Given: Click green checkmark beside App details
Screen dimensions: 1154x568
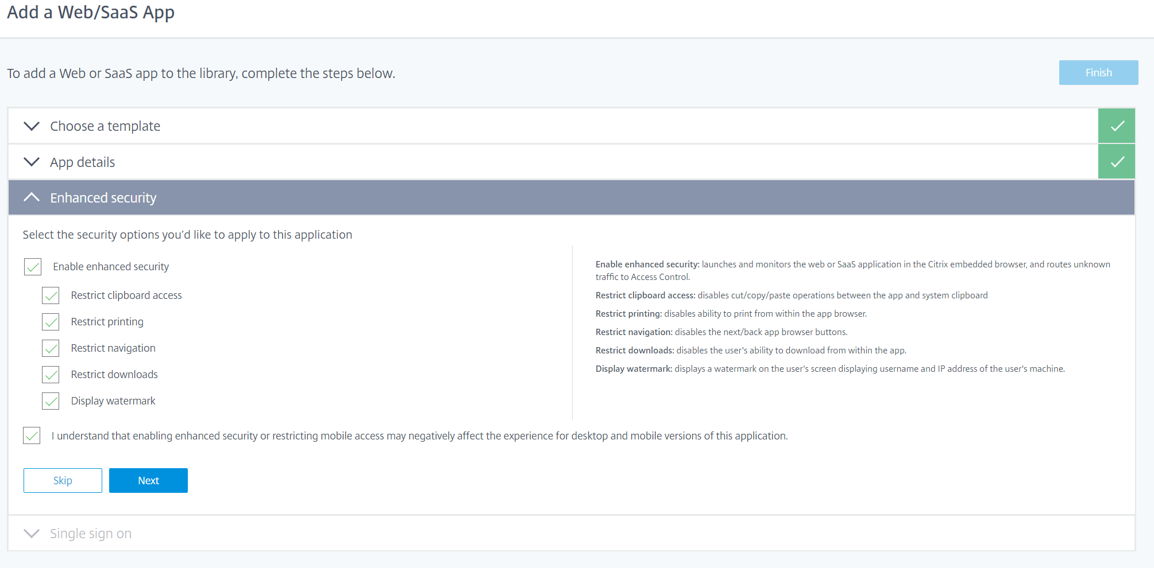Looking at the screenshot, I should pos(1116,162).
